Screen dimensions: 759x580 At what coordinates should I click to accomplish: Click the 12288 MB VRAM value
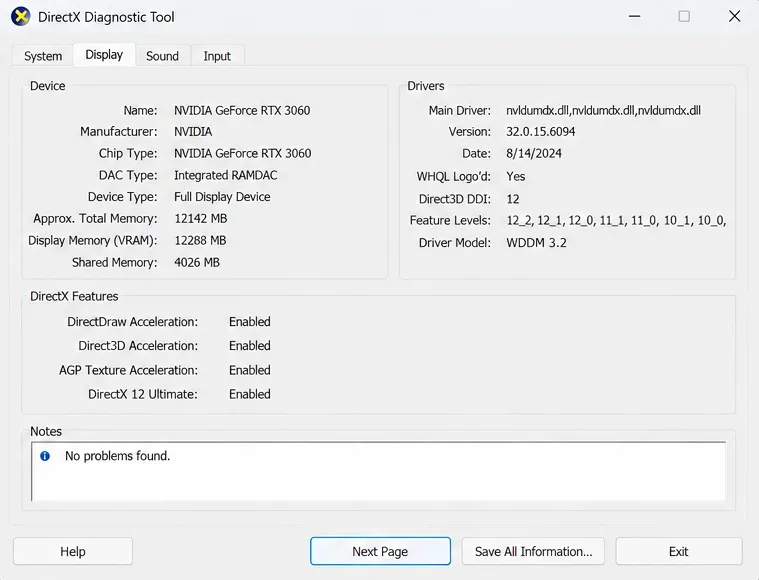click(x=200, y=241)
